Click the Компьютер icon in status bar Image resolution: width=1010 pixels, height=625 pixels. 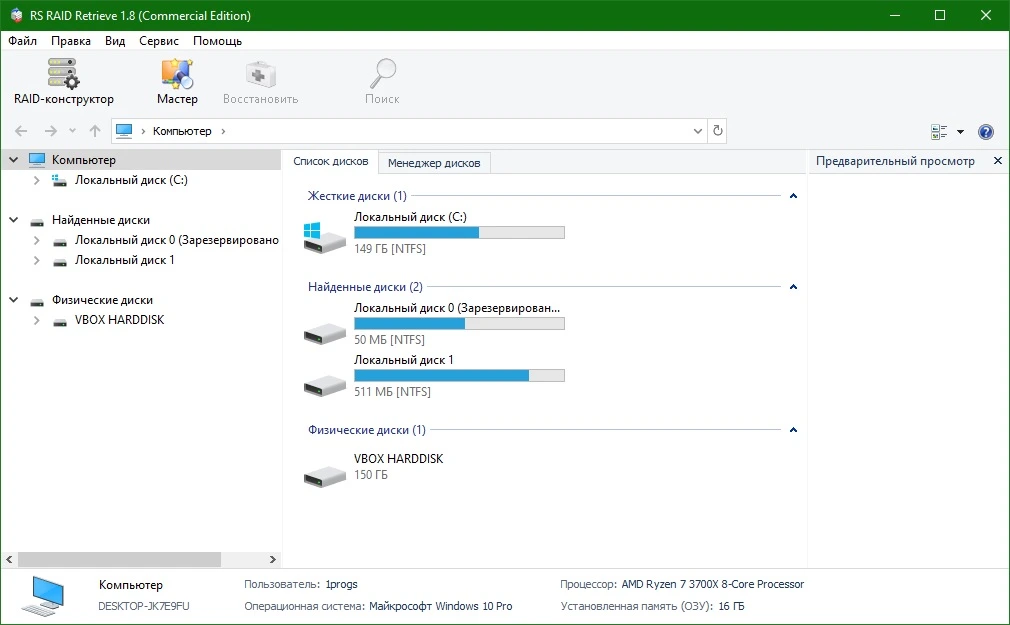coord(43,596)
